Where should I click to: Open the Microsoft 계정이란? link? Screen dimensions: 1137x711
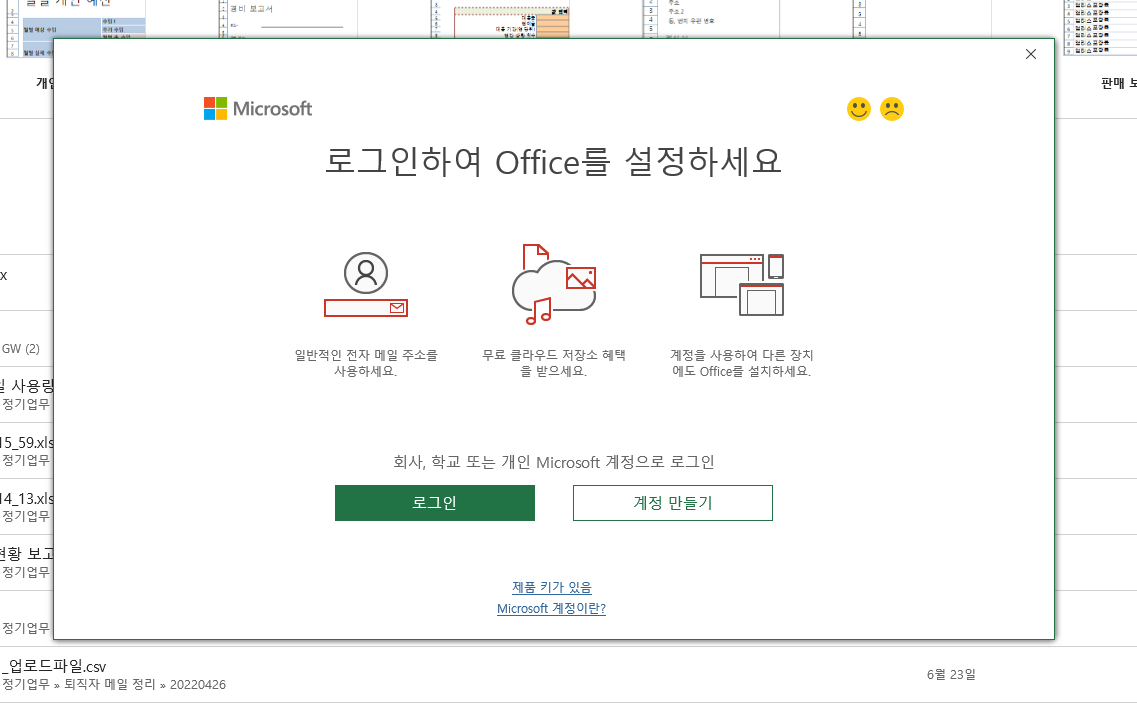point(551,609)
